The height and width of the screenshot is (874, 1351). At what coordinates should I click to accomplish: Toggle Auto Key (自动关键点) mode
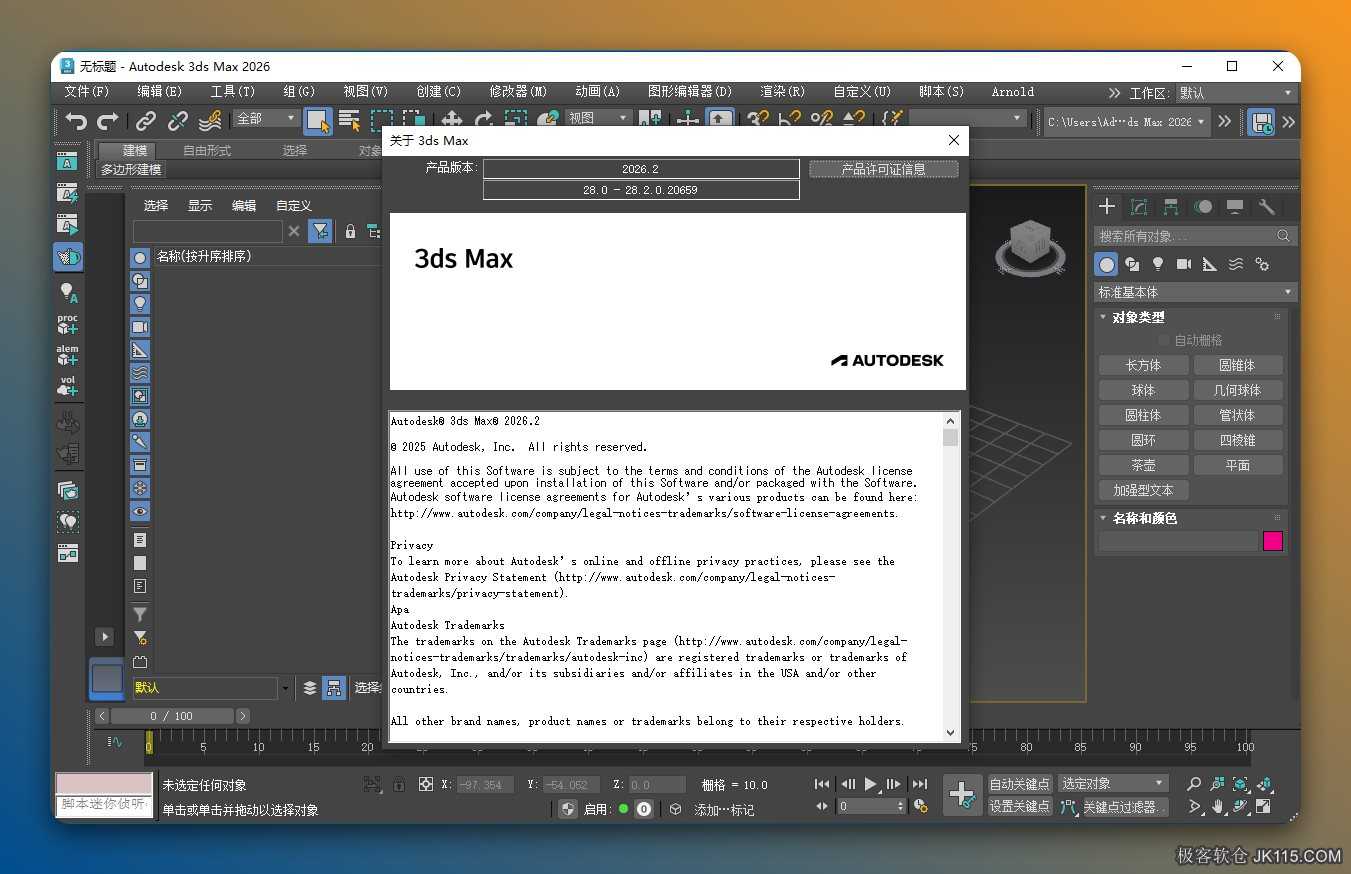pyautogui.click(x=1019, y=784)
